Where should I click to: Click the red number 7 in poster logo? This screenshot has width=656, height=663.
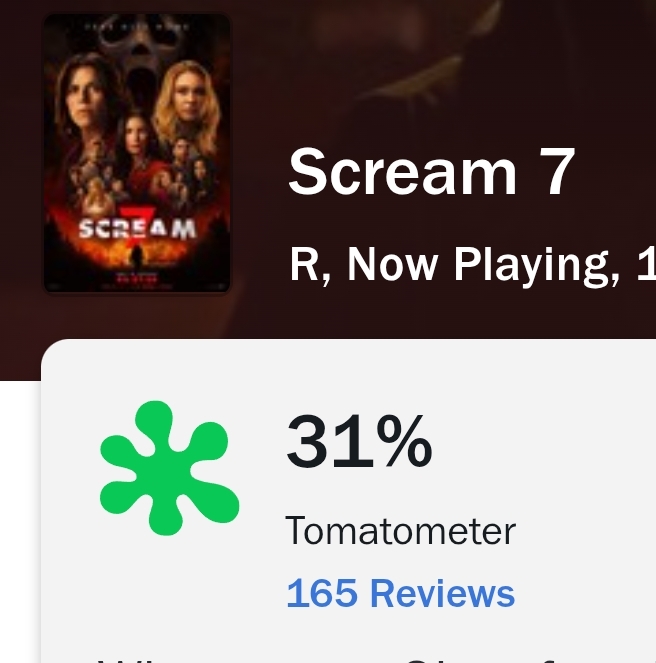point(139,217)
